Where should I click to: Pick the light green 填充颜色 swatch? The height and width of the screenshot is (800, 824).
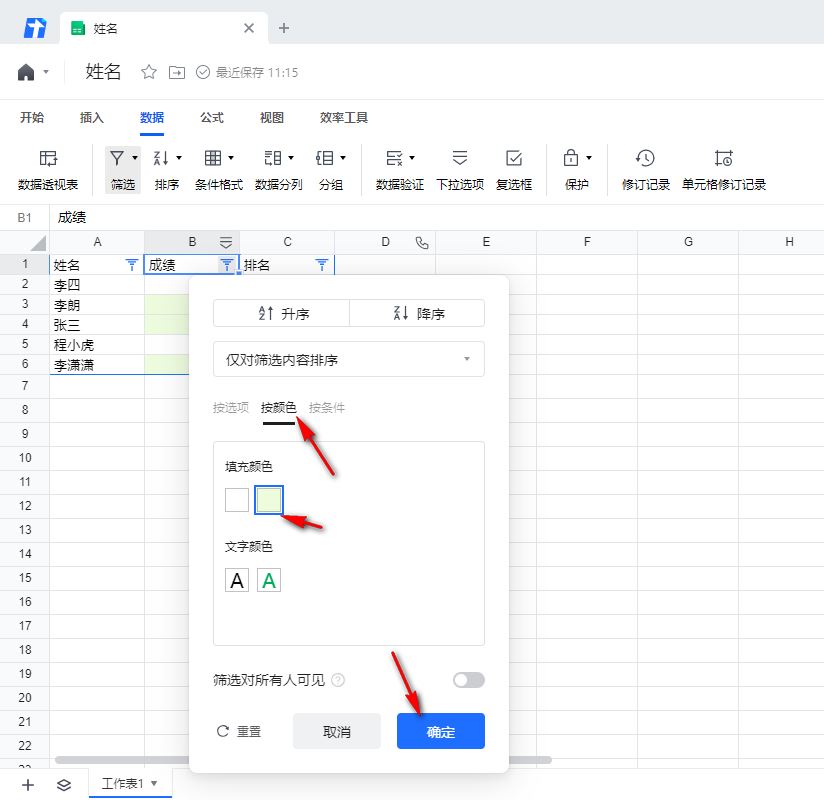268,499
